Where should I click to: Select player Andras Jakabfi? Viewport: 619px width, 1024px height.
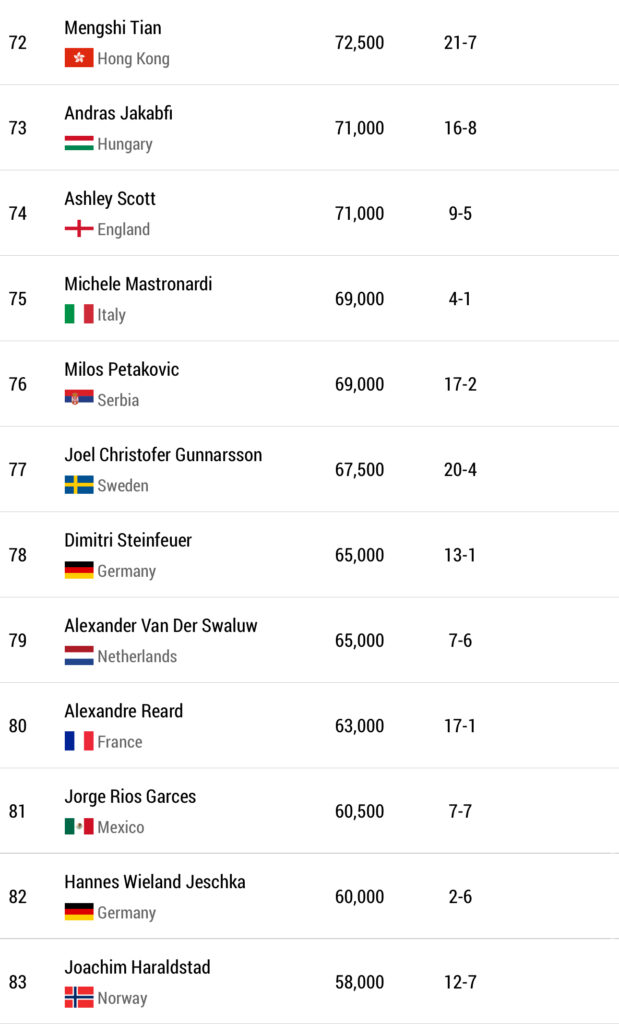click(118, 113)
